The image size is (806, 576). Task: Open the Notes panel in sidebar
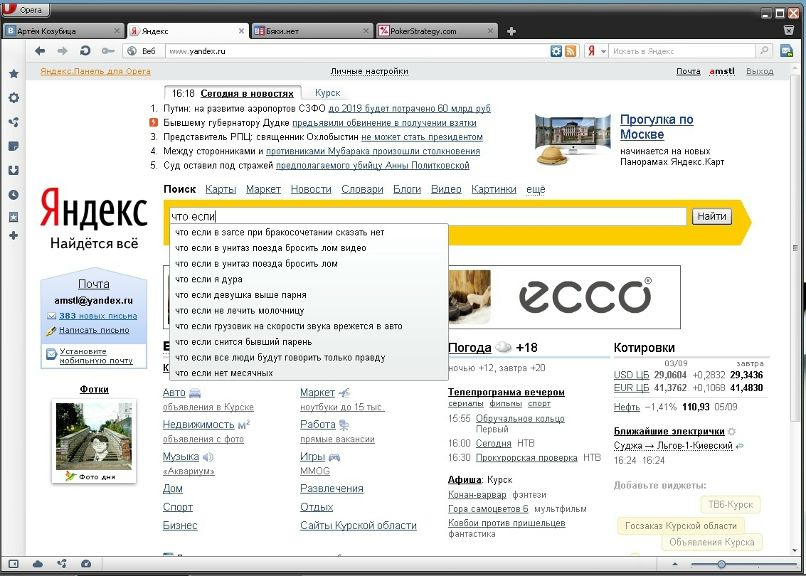click(x=13, y=146)
